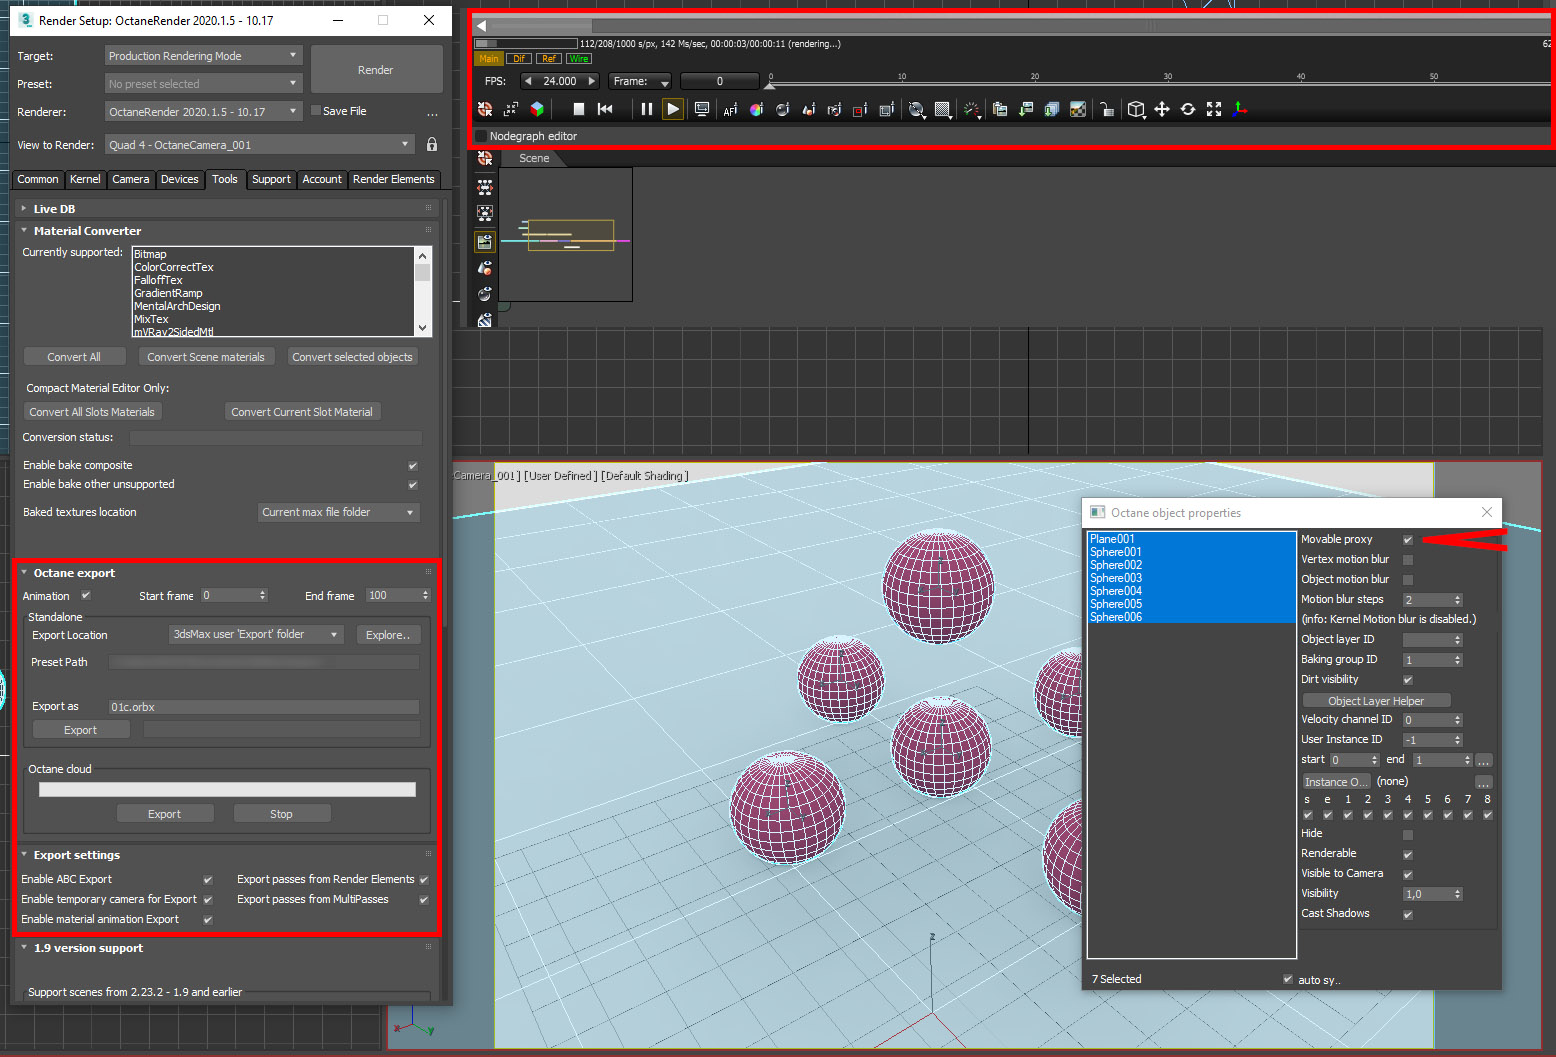Image resolution: width=1556 pixels, height=1057 pixels.
Task: Click the save render to clipboard icon
Action: 999,110
